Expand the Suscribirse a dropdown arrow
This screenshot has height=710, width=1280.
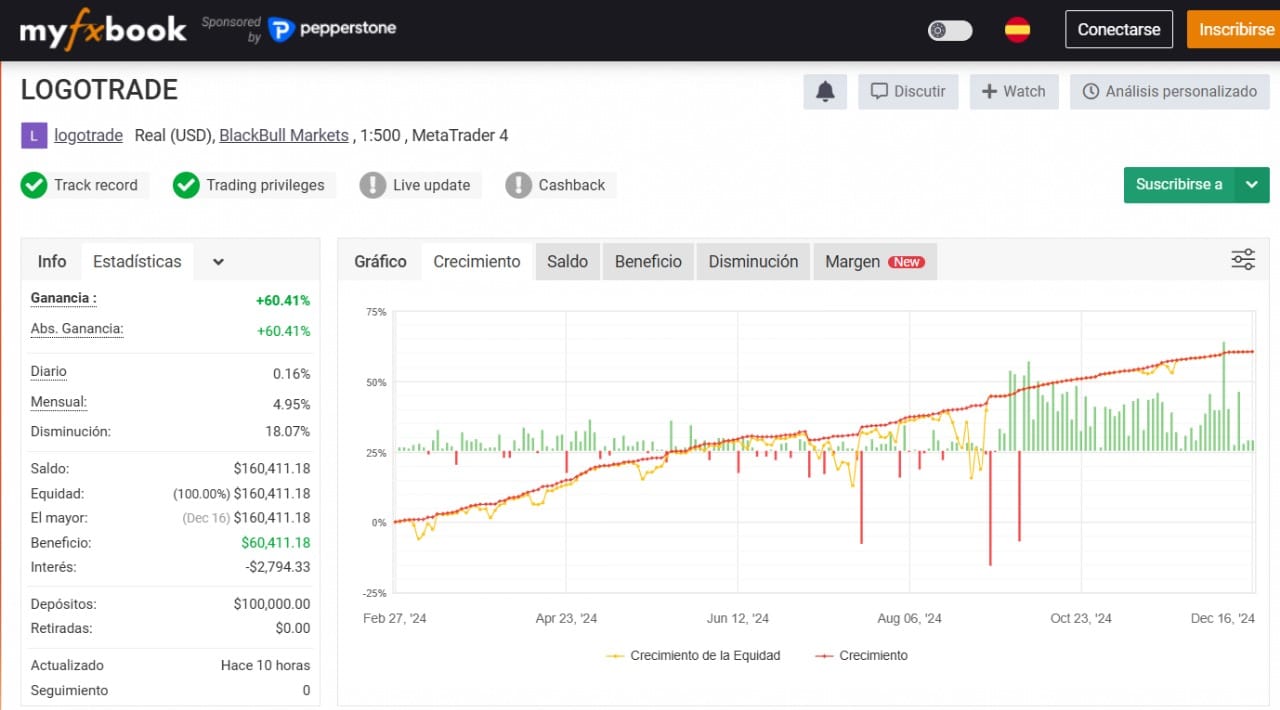(1252, 185)
